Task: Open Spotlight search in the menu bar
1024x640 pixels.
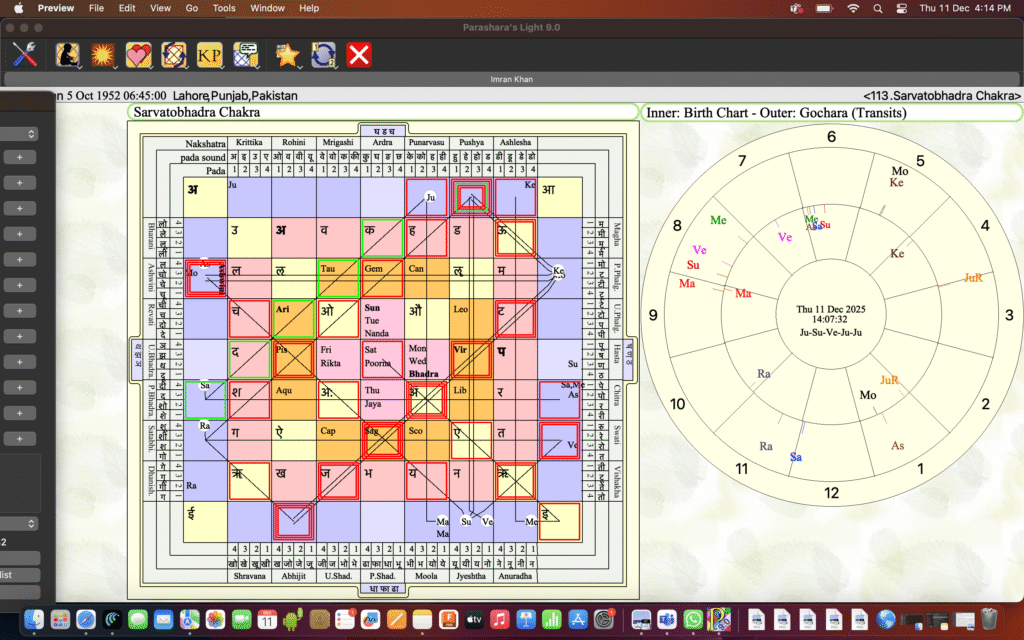Action: (877, 8)
